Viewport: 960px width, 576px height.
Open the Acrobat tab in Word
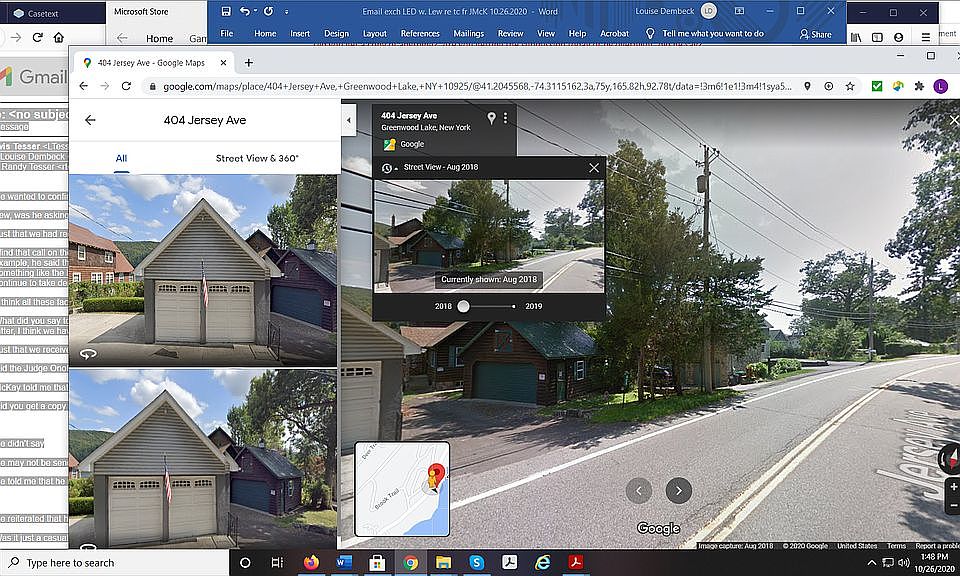(614, 34)
